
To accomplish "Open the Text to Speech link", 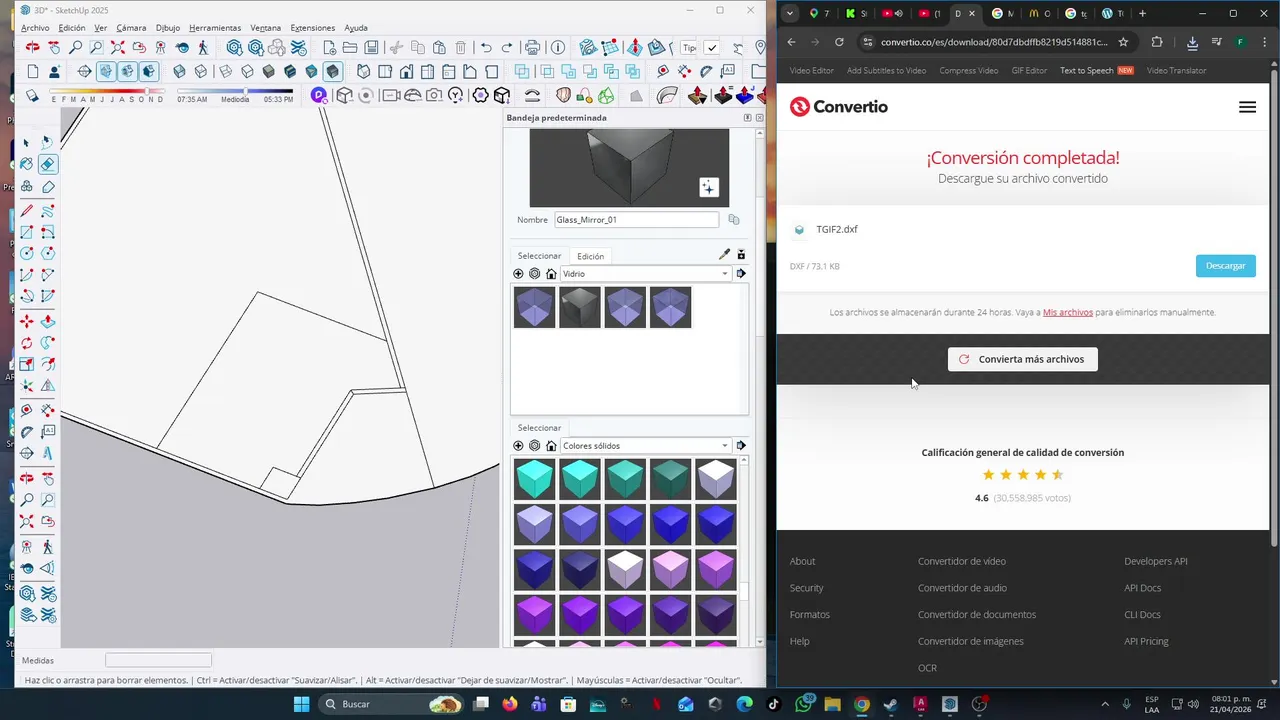I will coord(1086,71).
